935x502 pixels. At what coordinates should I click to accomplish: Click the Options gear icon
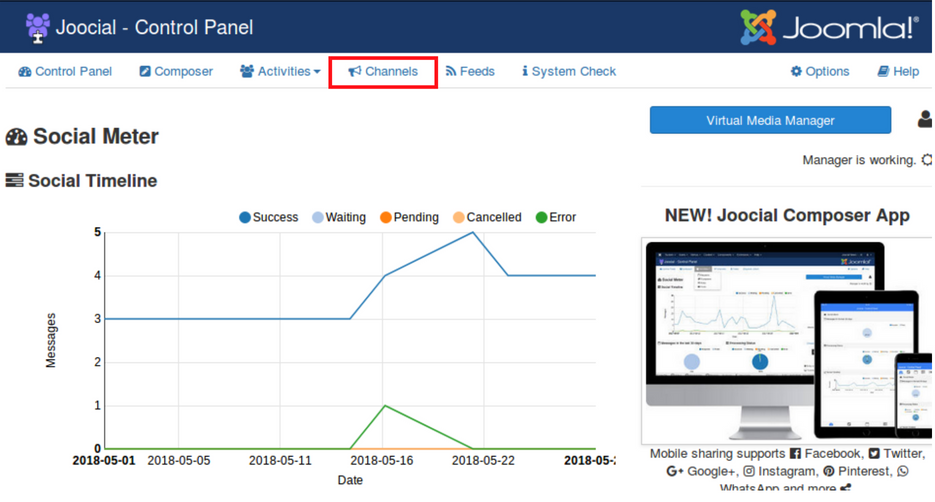pyautogui.click(x=796, y=72)
